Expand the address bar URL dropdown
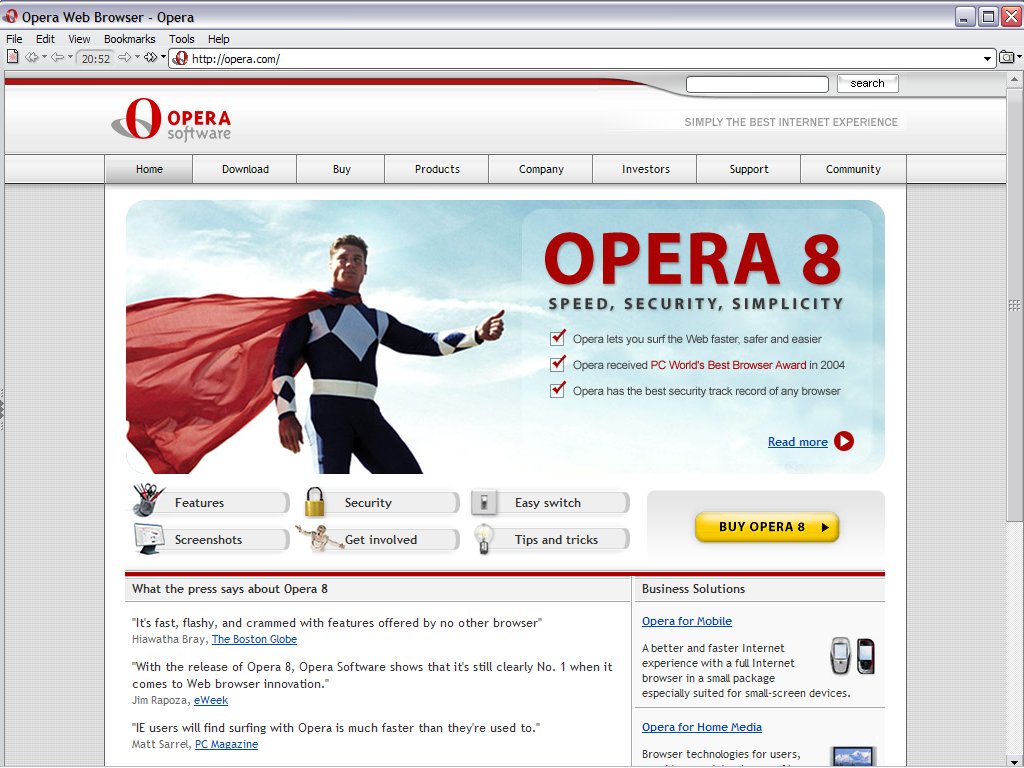 point(987,59)
